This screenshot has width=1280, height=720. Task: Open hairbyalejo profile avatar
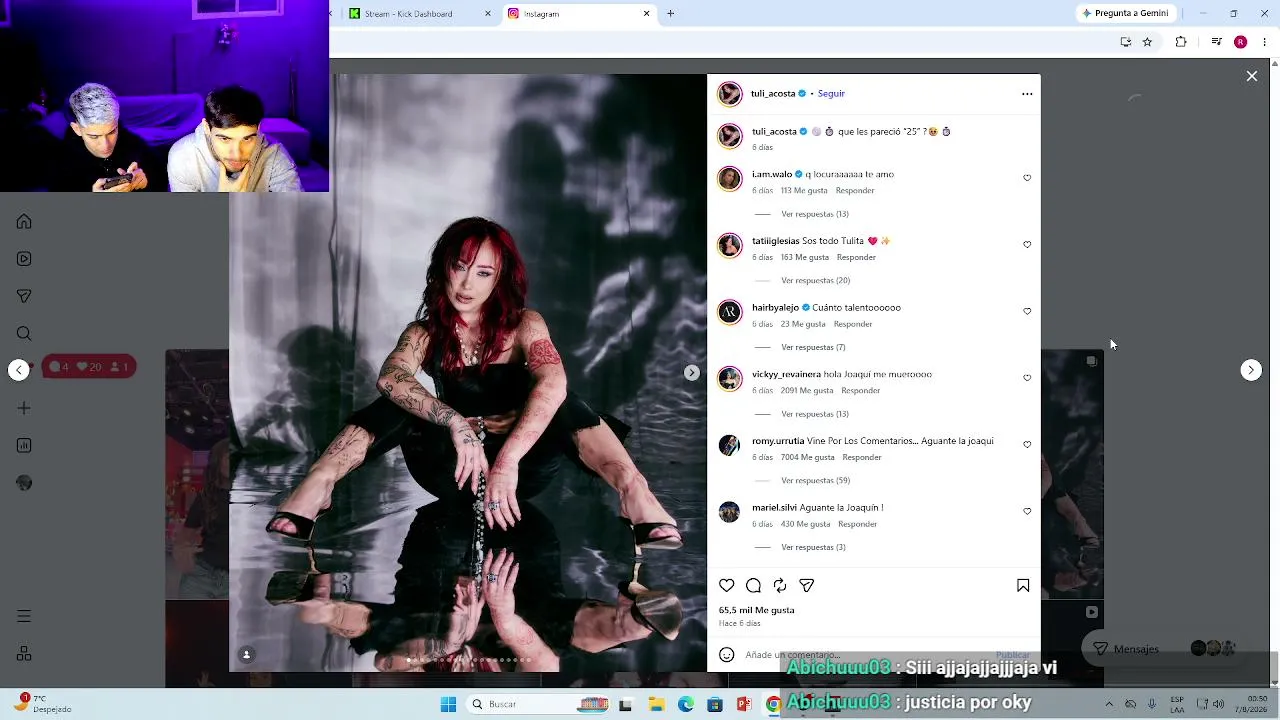[730, 312]
